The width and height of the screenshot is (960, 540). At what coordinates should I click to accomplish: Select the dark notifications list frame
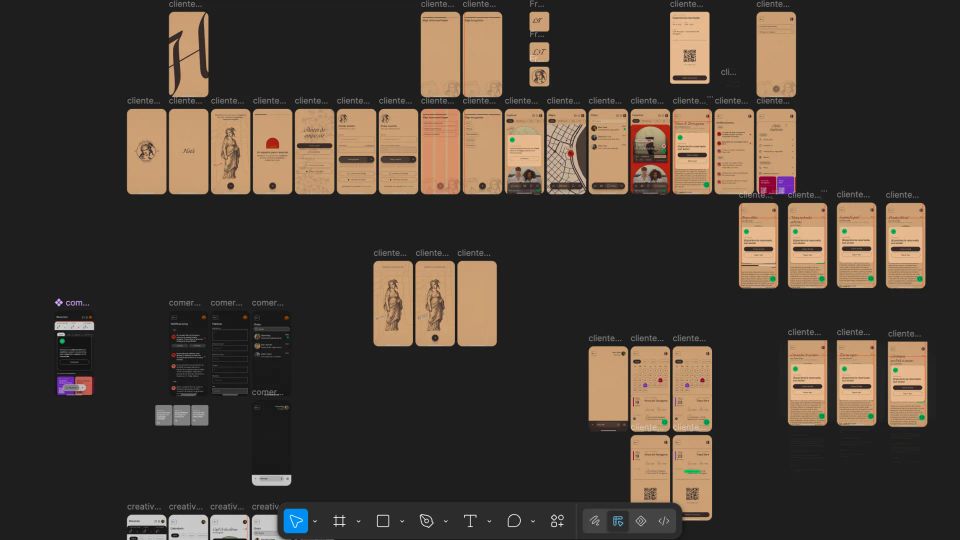(x=189, y=354)
